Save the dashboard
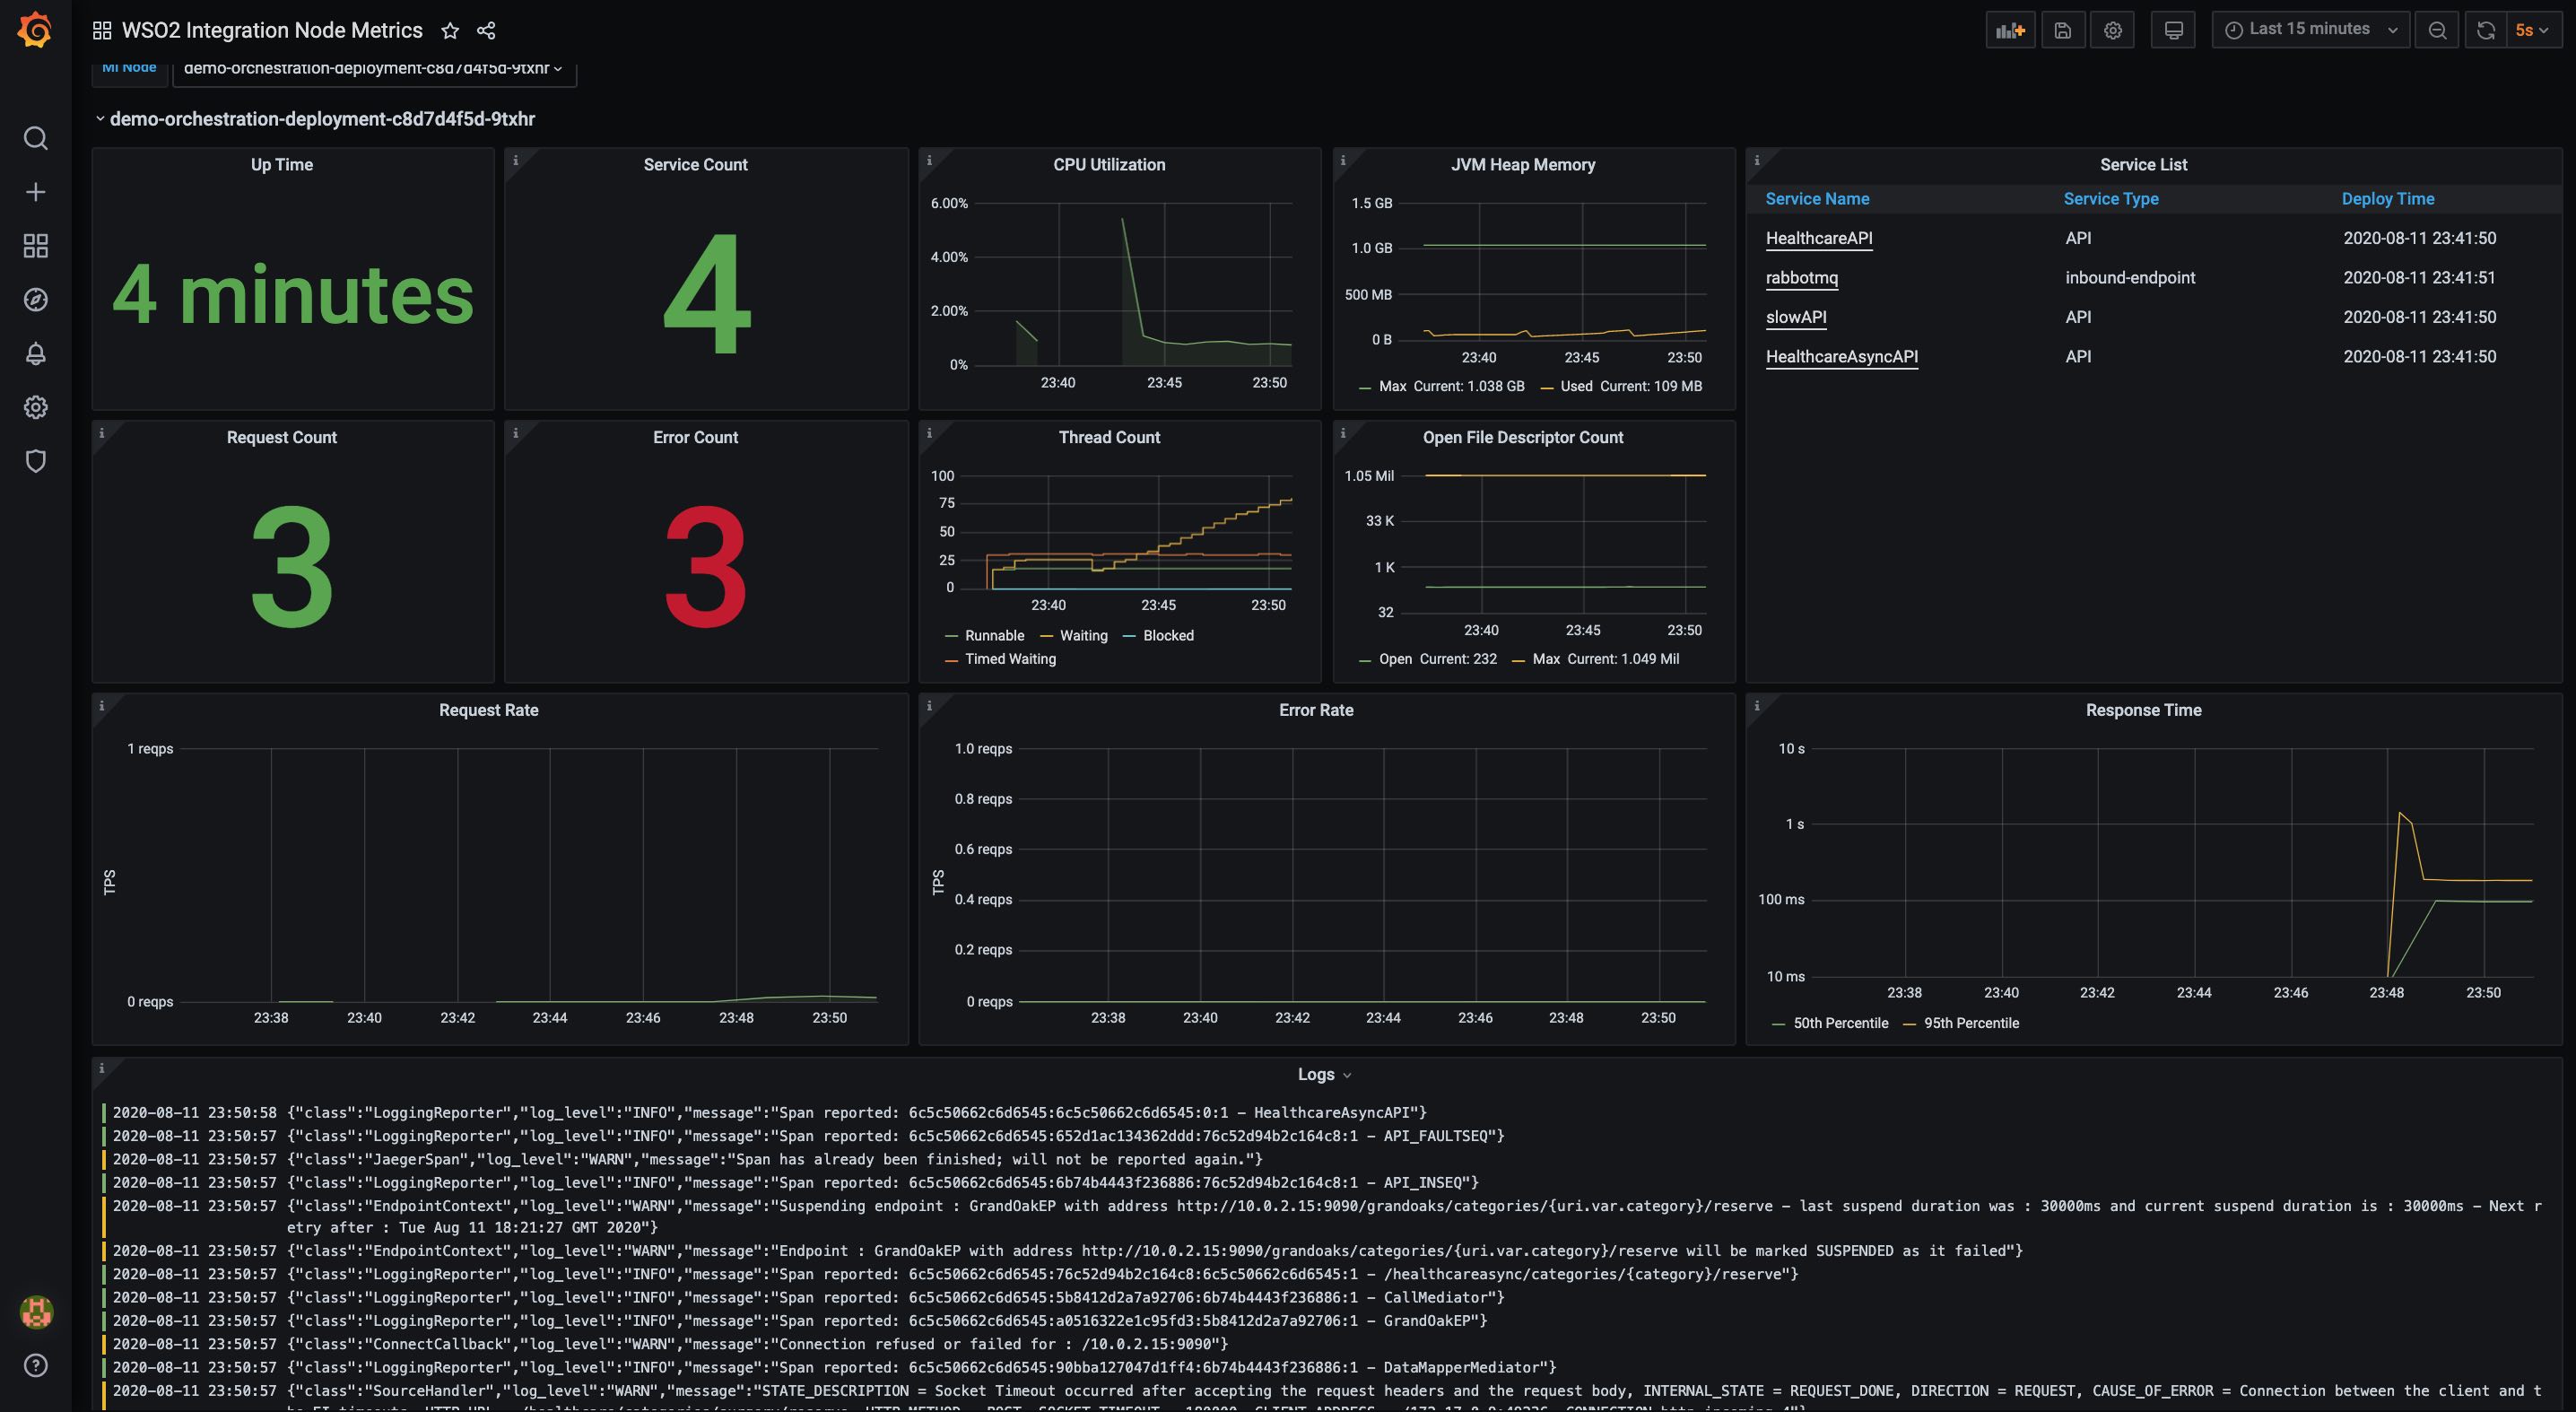 2062,30
